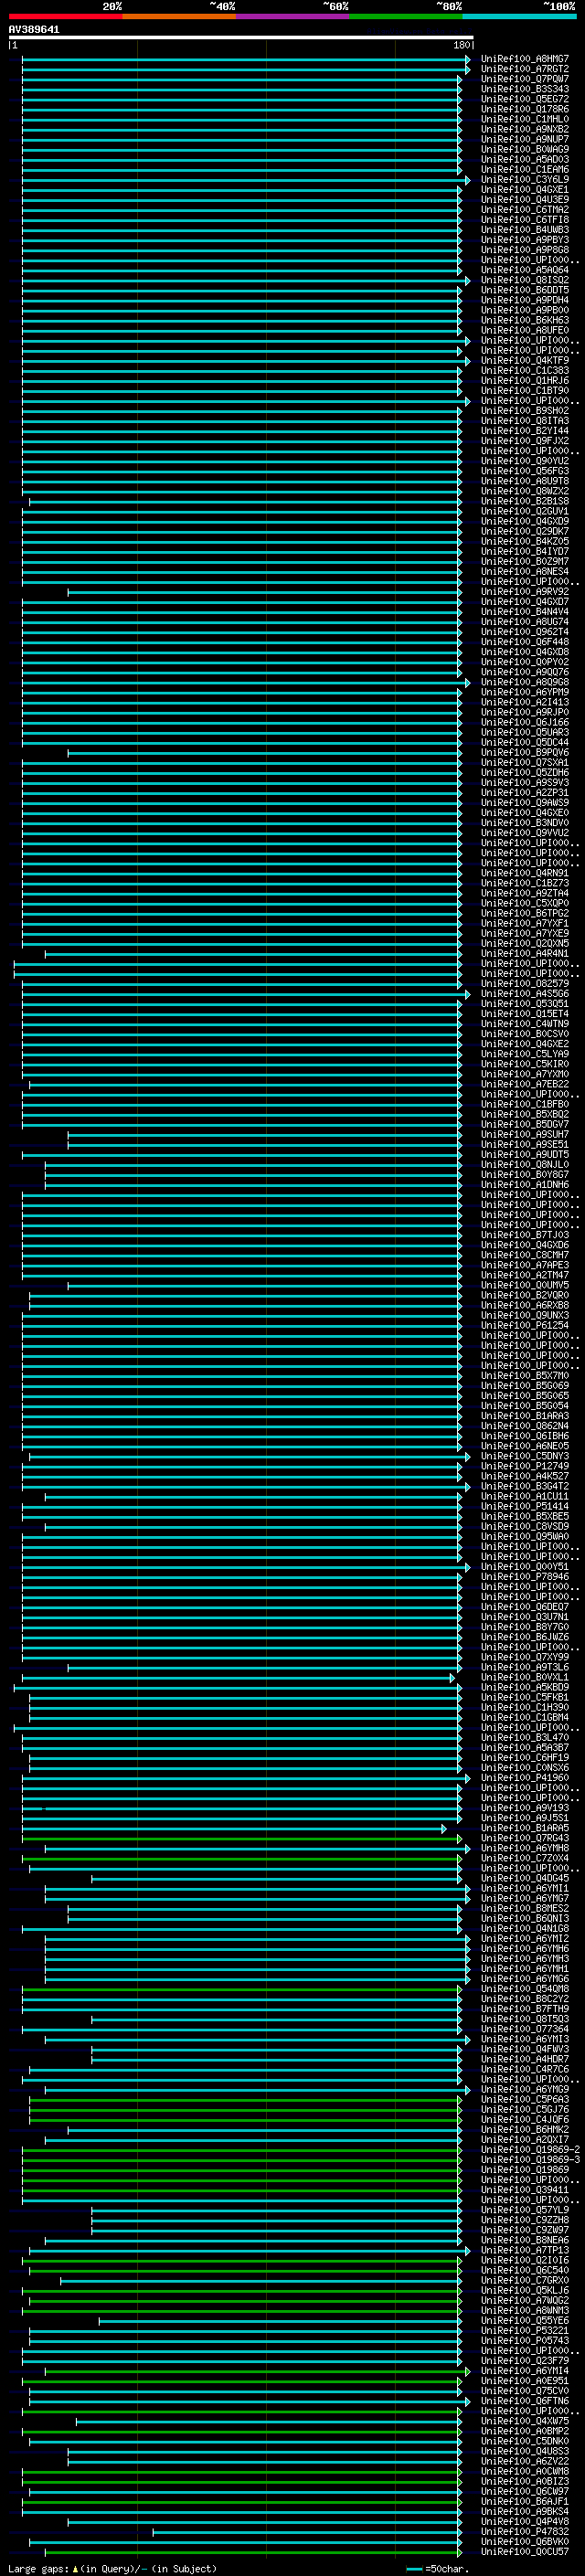Screen dimensions: 585x2576
Task: Select hit label UniRef100_Q3U7N1
Action: [x=525, y=1618]
